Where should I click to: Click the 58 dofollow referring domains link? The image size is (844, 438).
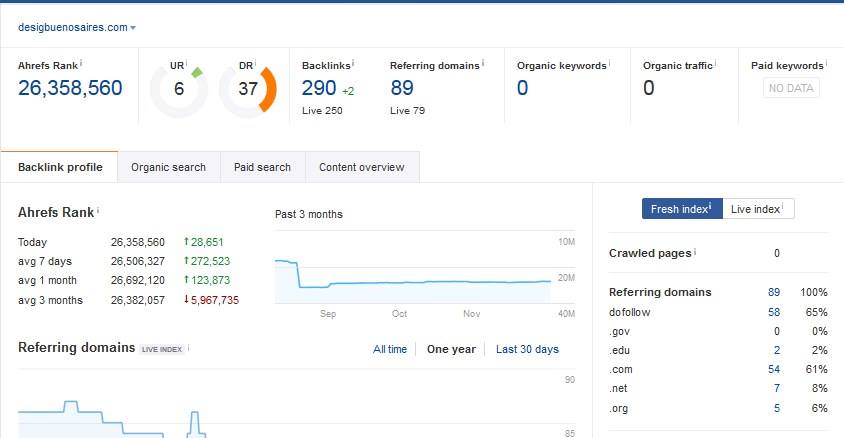[774, 312]
